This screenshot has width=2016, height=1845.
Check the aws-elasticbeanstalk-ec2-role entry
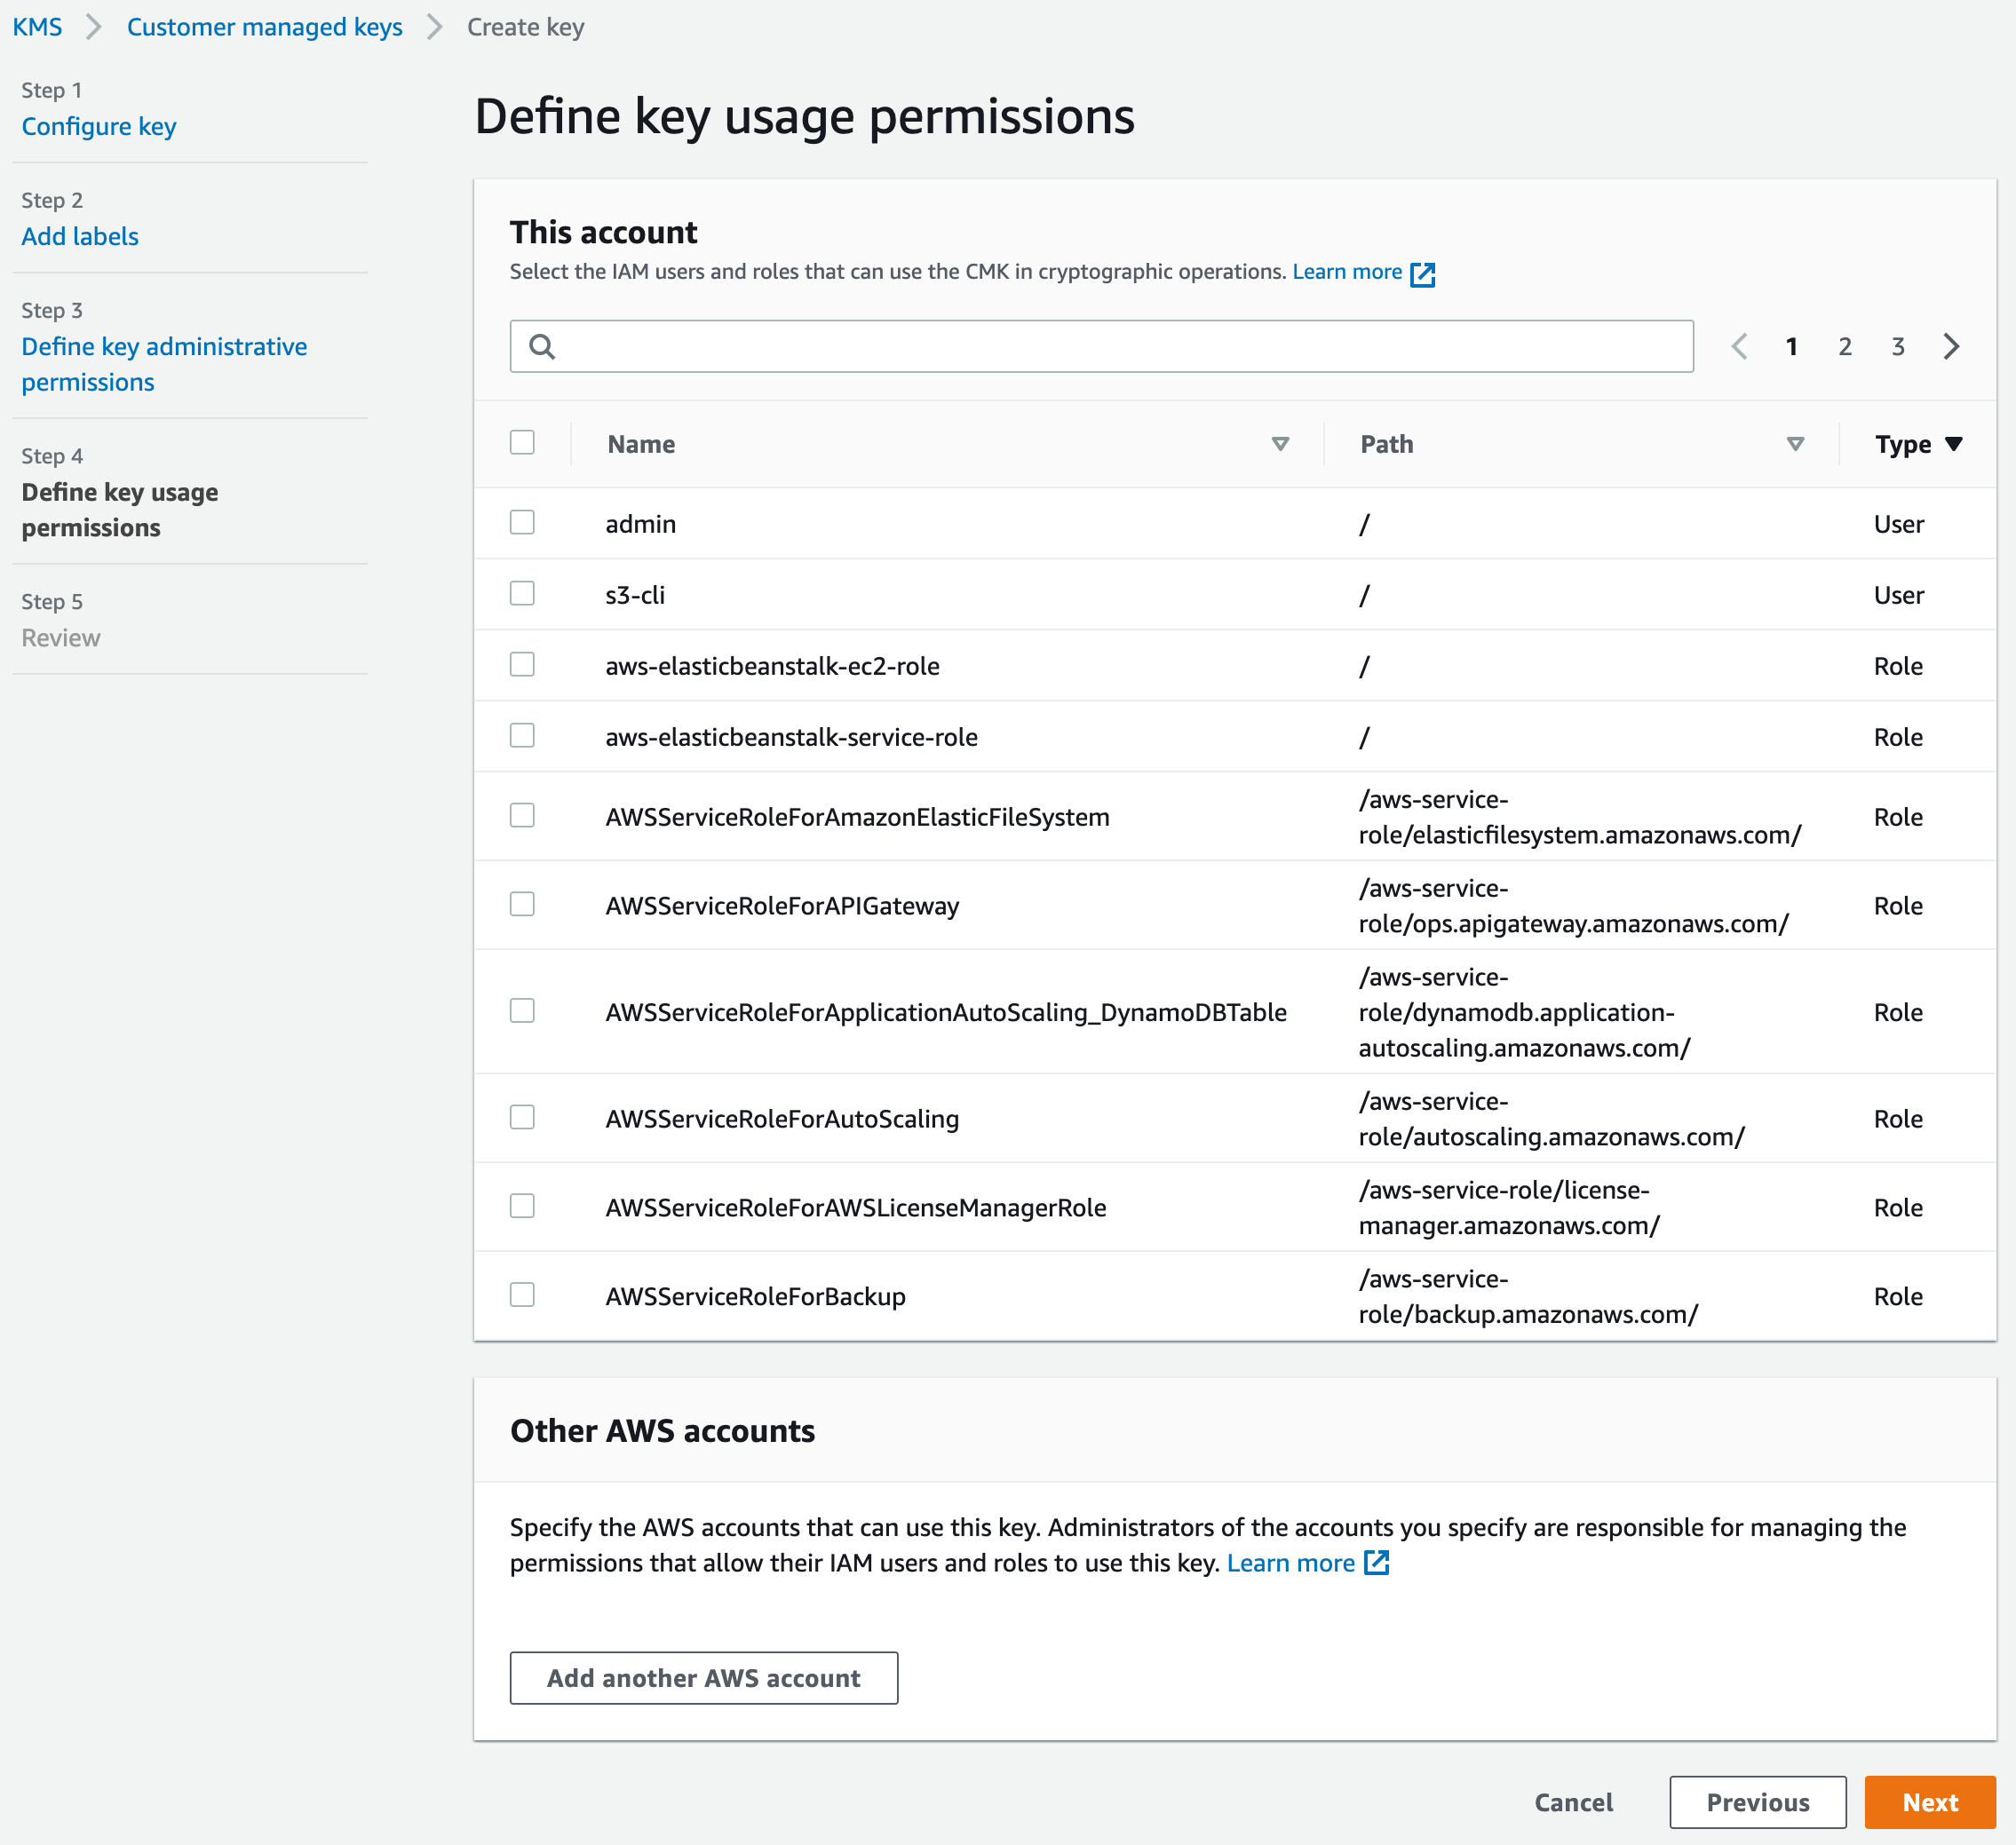[522, 664]
